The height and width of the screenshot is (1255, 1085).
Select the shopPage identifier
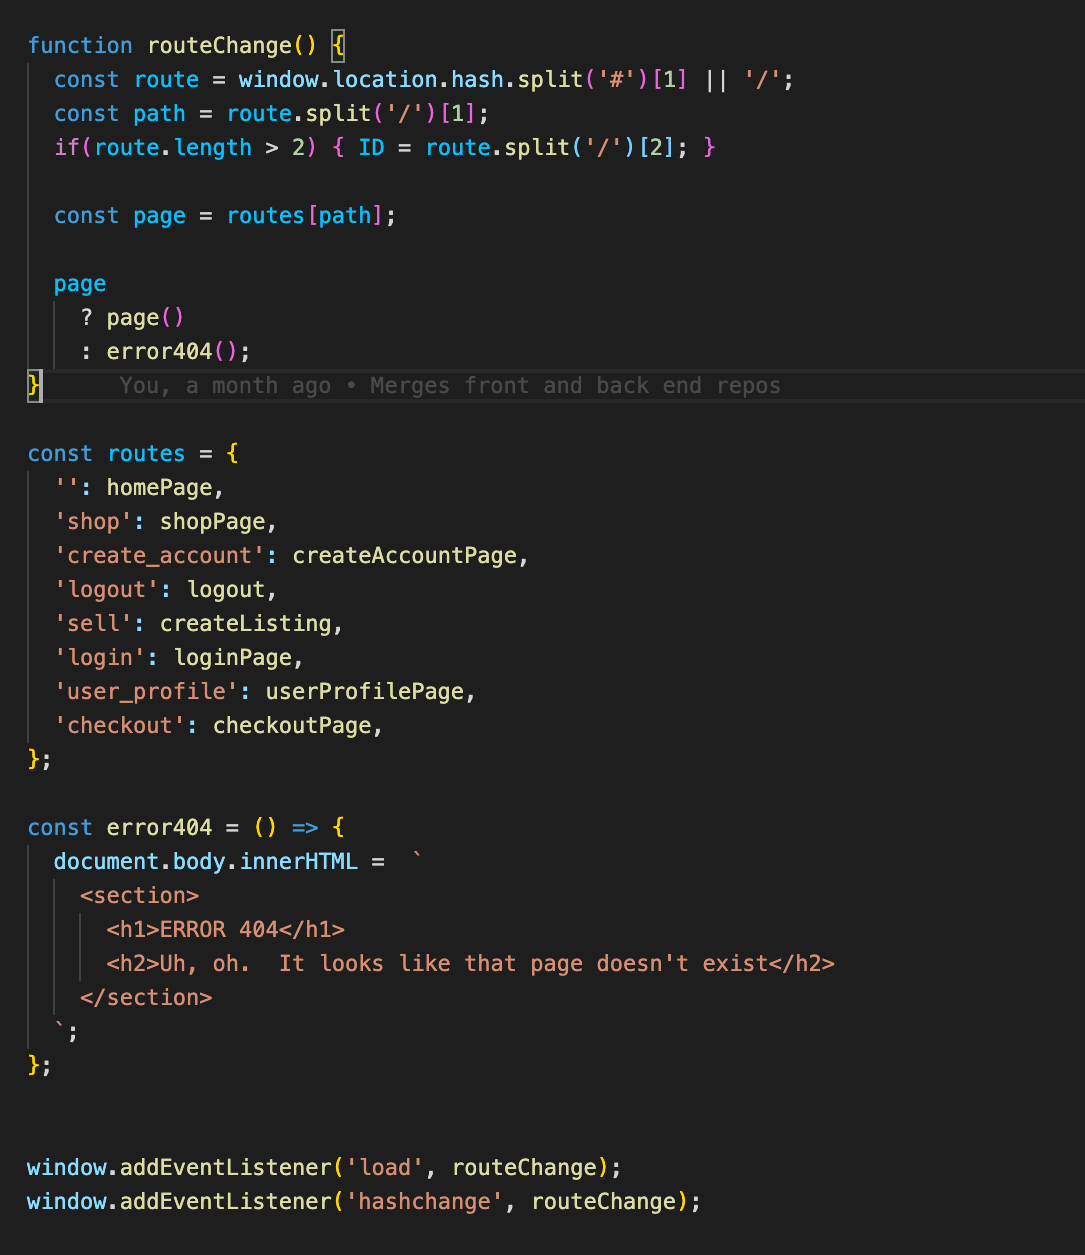211,521
